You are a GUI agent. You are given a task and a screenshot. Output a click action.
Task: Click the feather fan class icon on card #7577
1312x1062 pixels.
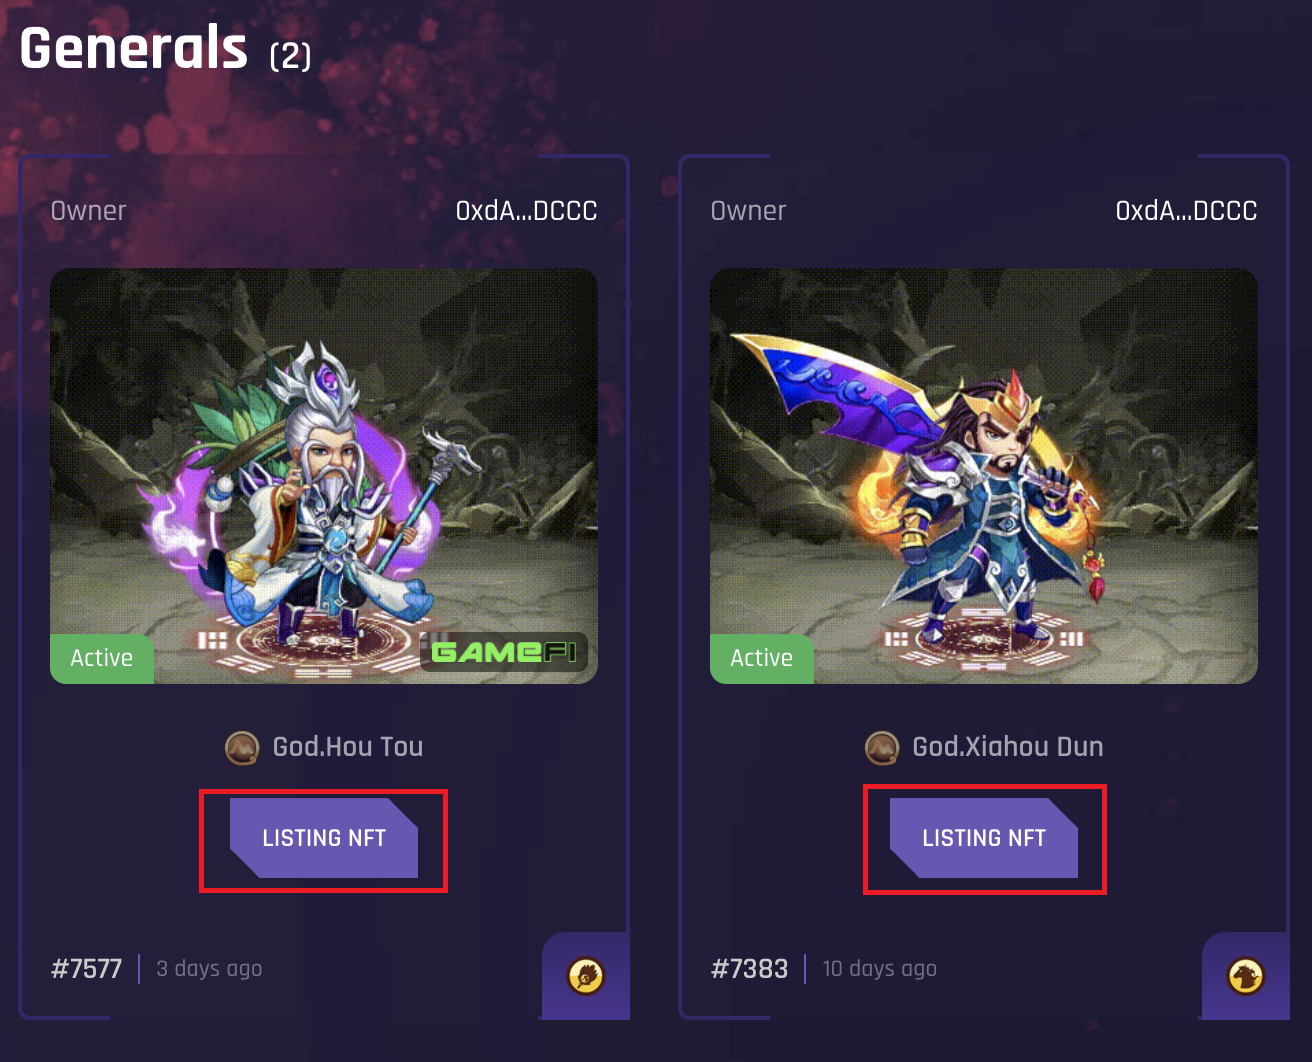click(x=586, y=975)
